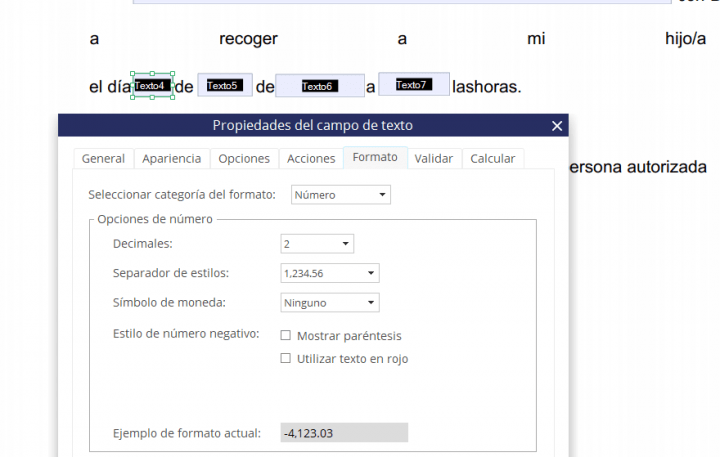Click the text ersona autorizada in the document
The width and height of the screenshot is (720, 457).
(x=638, y=167)
